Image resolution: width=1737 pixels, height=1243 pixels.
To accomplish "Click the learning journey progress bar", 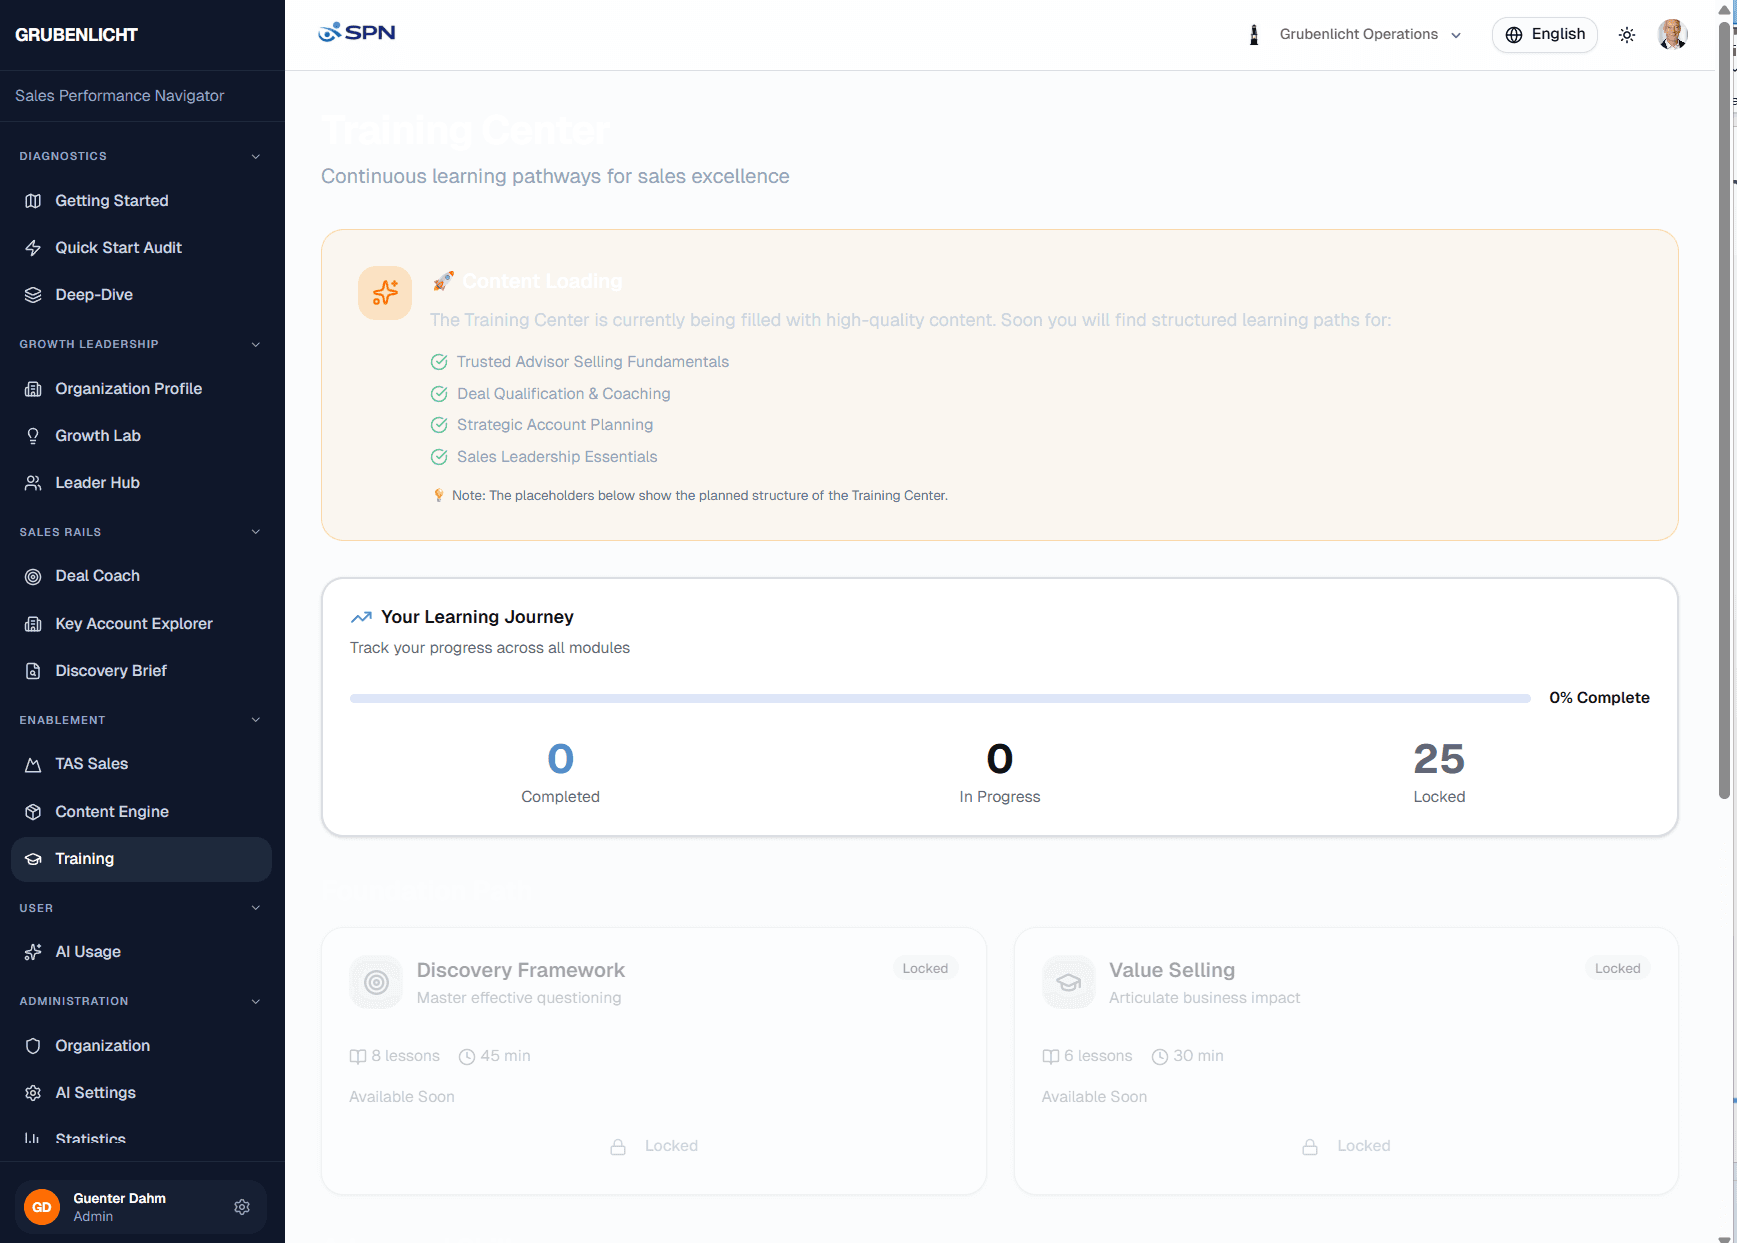I will click(938, 697).
